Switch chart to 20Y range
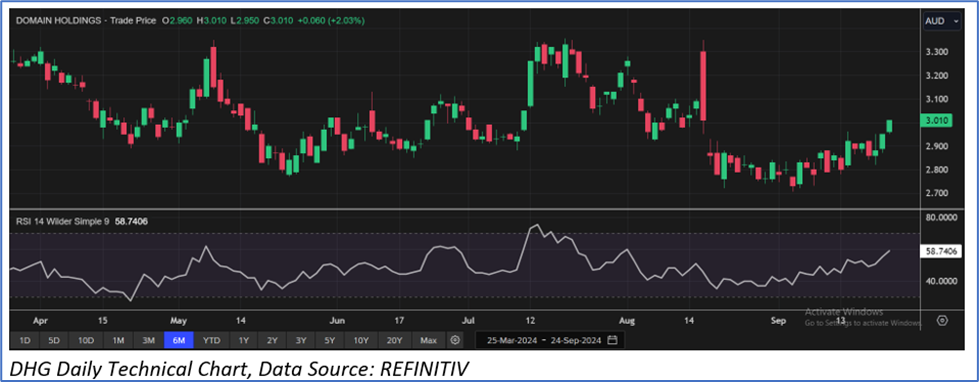 coord(394,340)
